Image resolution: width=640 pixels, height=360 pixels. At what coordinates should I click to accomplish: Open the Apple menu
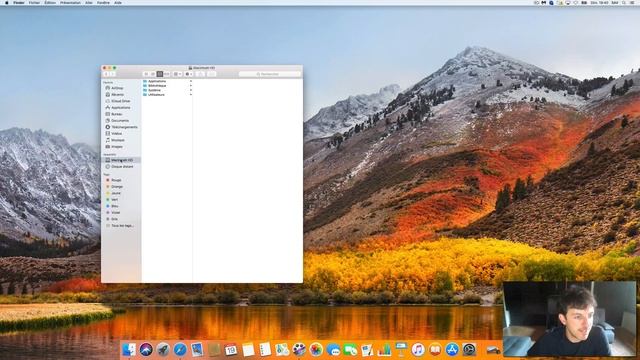click(x=7, y=2)
